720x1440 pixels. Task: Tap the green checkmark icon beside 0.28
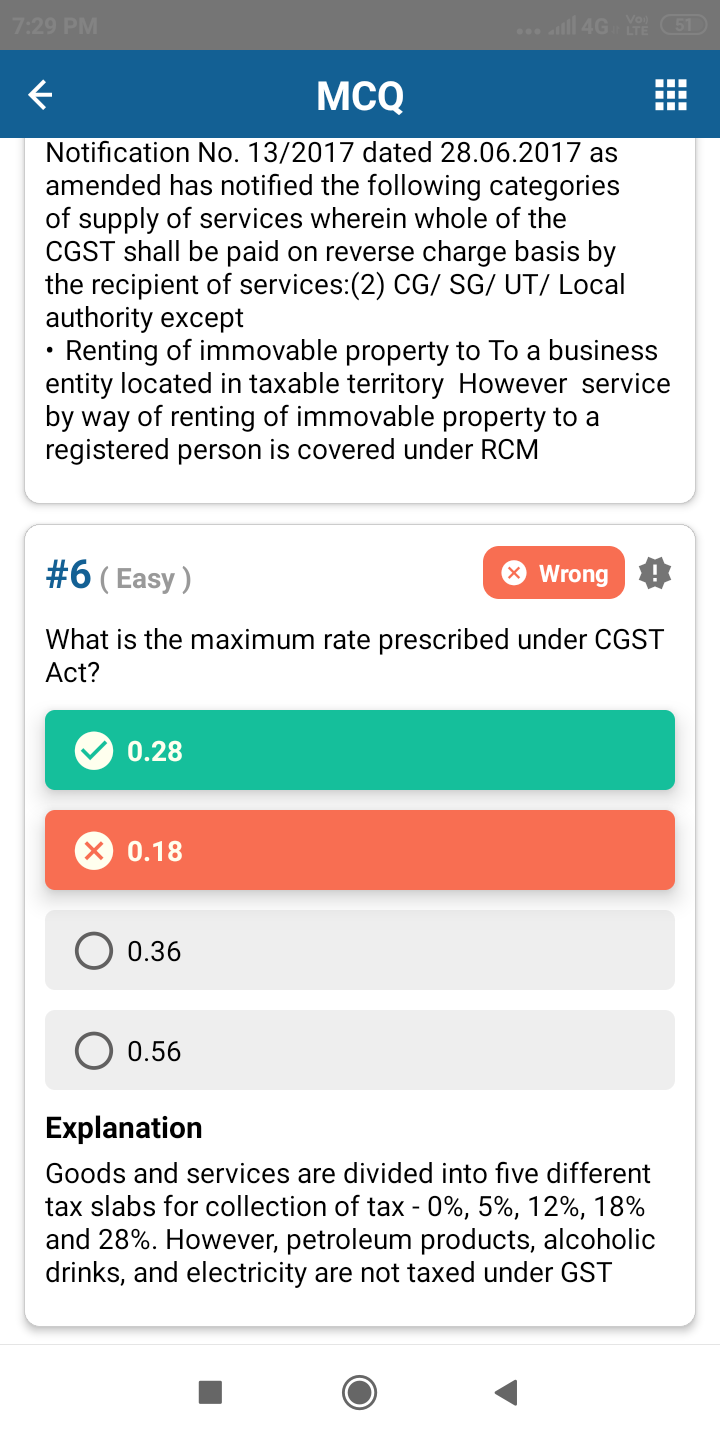tap(94, 750)
